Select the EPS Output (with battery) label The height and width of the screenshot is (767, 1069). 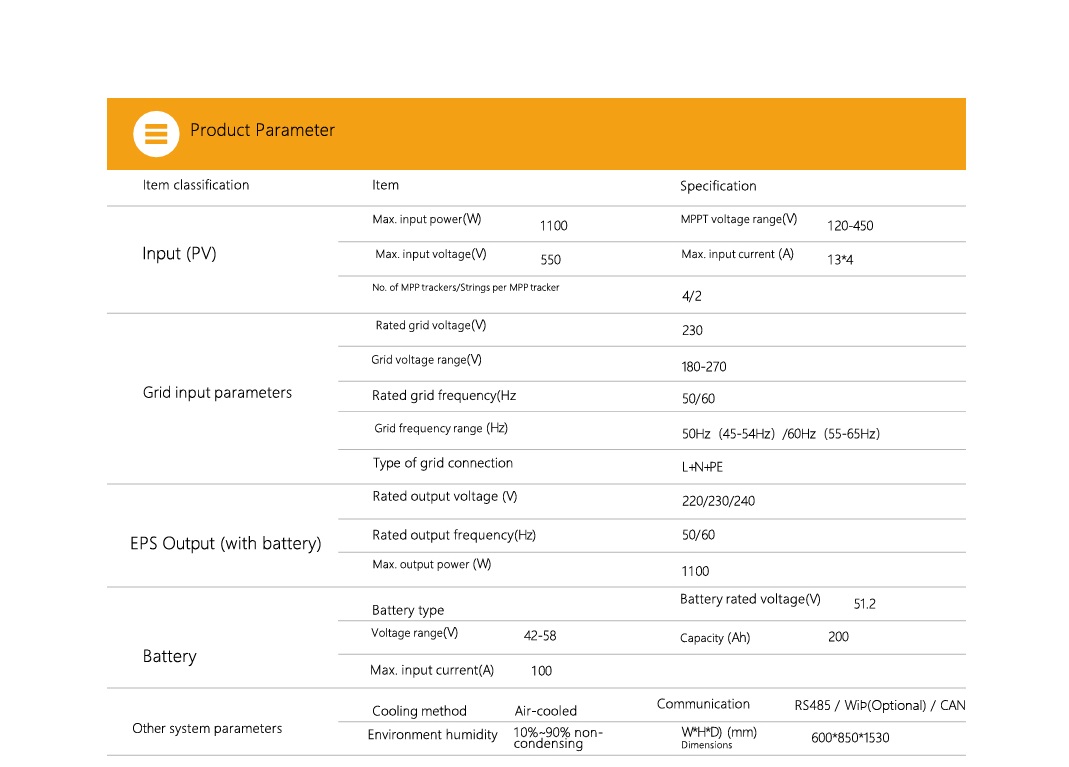coord(226,544)
